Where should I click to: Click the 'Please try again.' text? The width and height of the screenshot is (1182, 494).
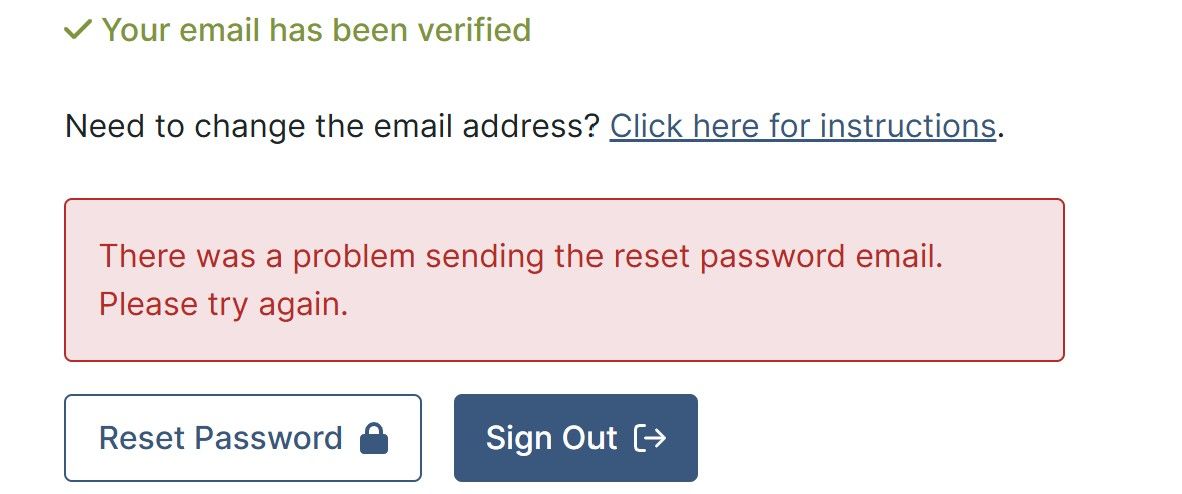click(223, 304)
